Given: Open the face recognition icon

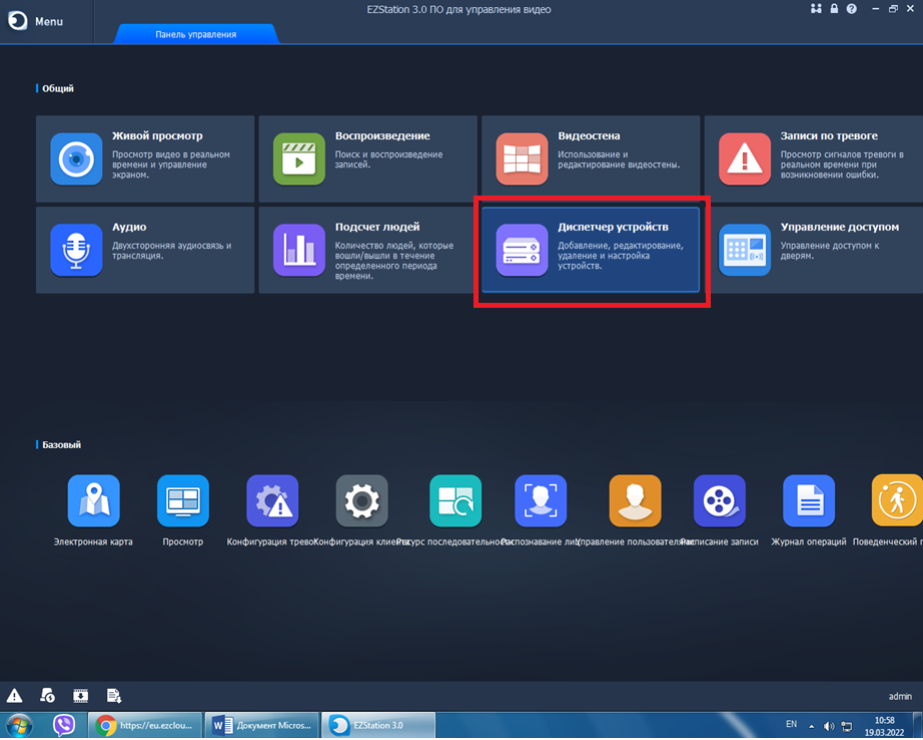Looking at the screenshot, I should click(541, 501).
